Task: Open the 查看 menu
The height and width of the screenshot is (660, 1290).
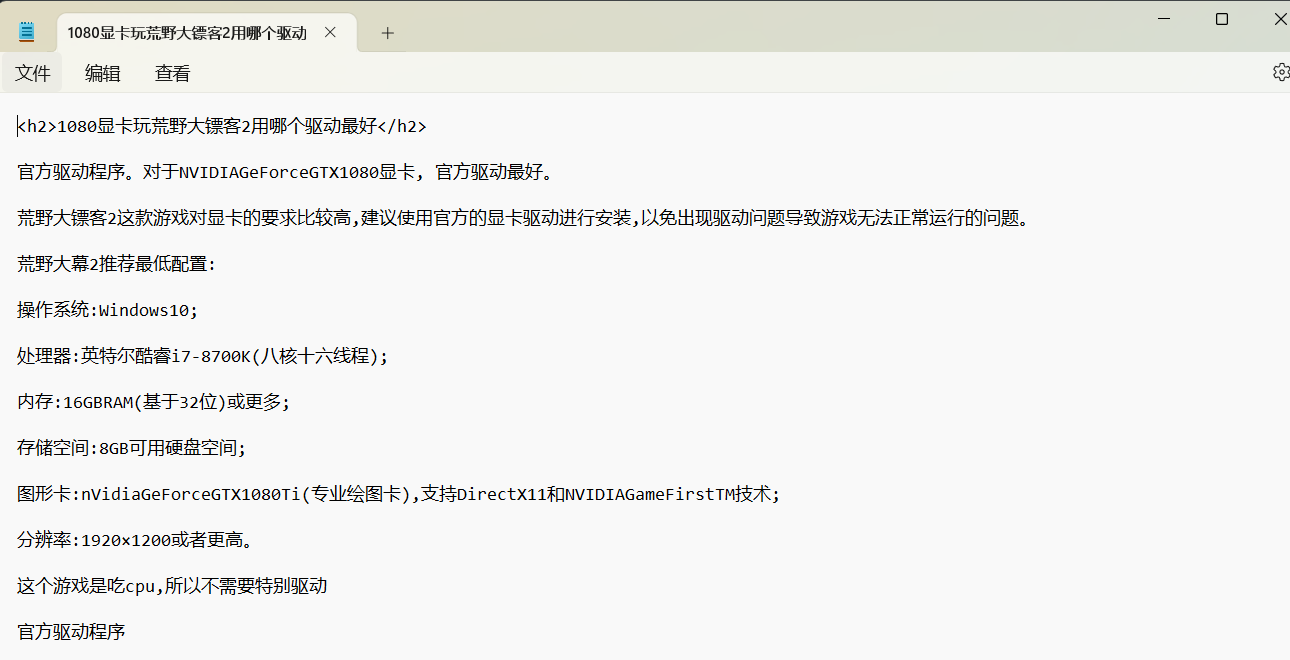Action: 173,73
